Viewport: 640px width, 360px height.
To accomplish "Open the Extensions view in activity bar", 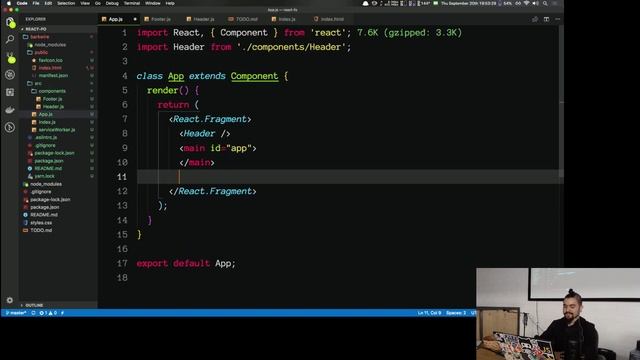I will pyautogui.click(x=10, y=92).
